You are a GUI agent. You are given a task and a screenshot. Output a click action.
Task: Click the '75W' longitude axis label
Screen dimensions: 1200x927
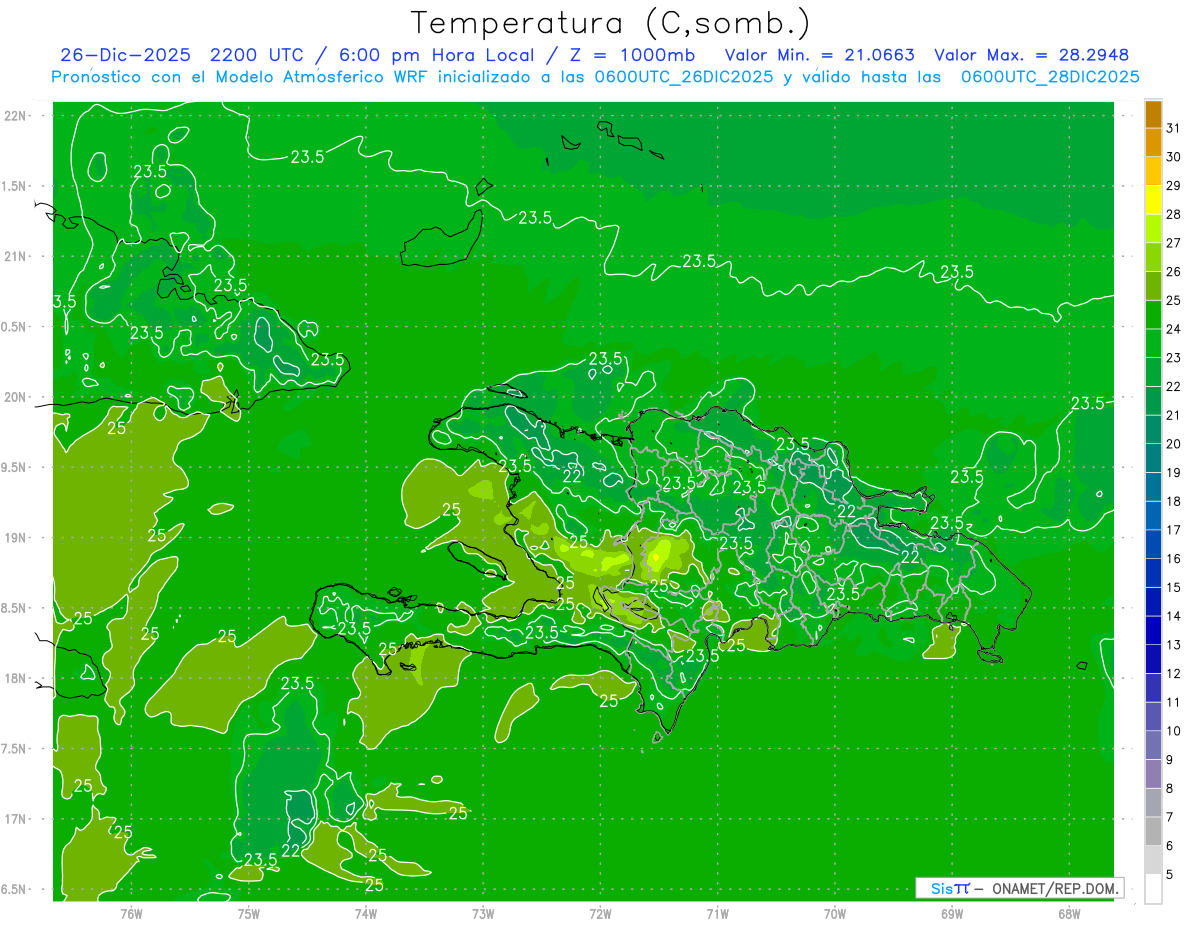pyautogui.click(x=249, y=914)
